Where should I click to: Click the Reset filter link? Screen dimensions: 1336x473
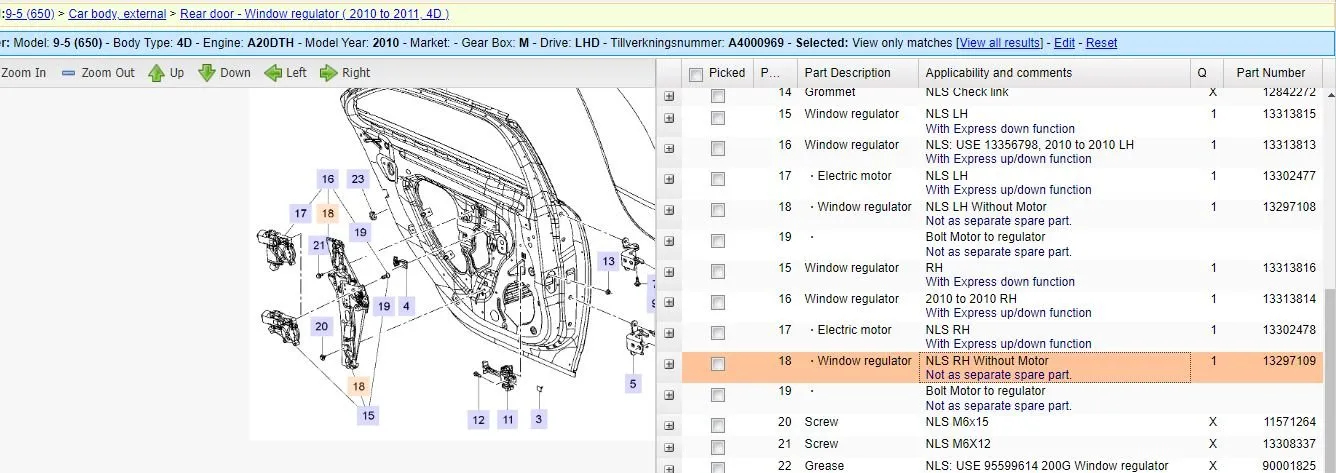[1101, 43]
